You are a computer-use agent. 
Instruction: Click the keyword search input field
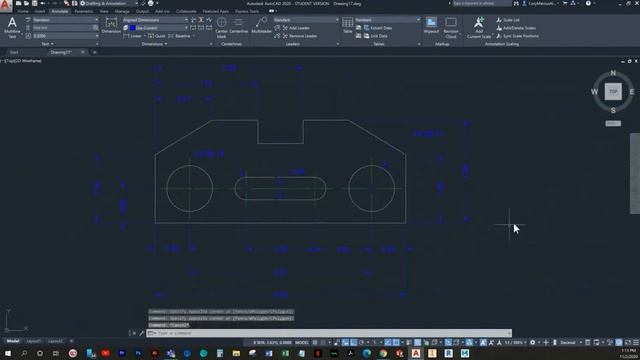(x=482, y=3)
